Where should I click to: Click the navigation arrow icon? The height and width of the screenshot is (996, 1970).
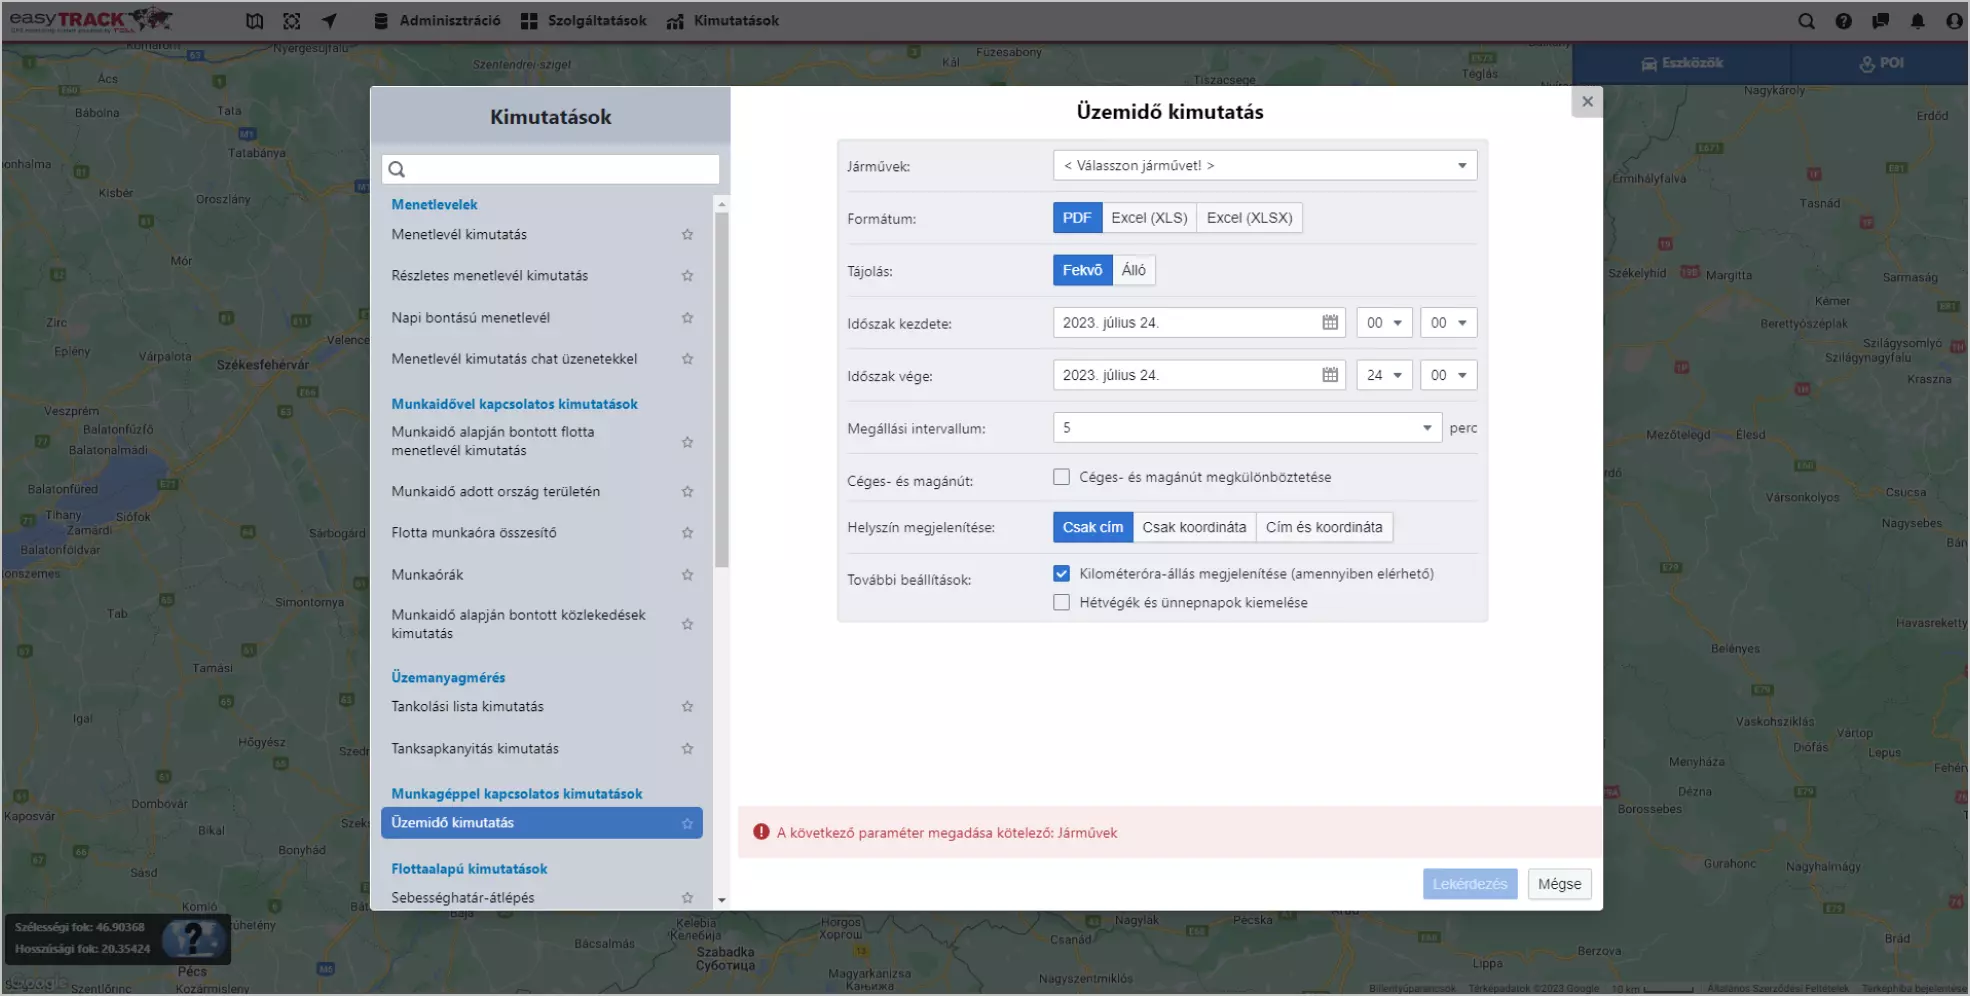(x=329, y=20)
